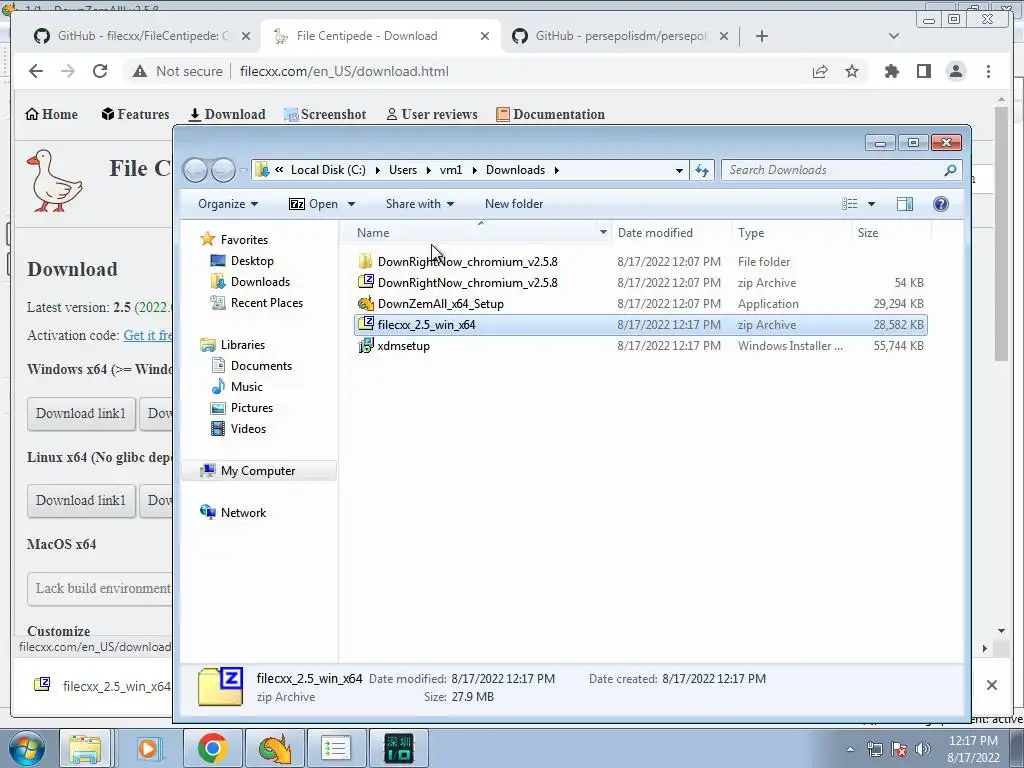Expand the address bar history dropdown
Image resolution: width=1024 pixels, height=768 pixels.
[x=679, y=170]
